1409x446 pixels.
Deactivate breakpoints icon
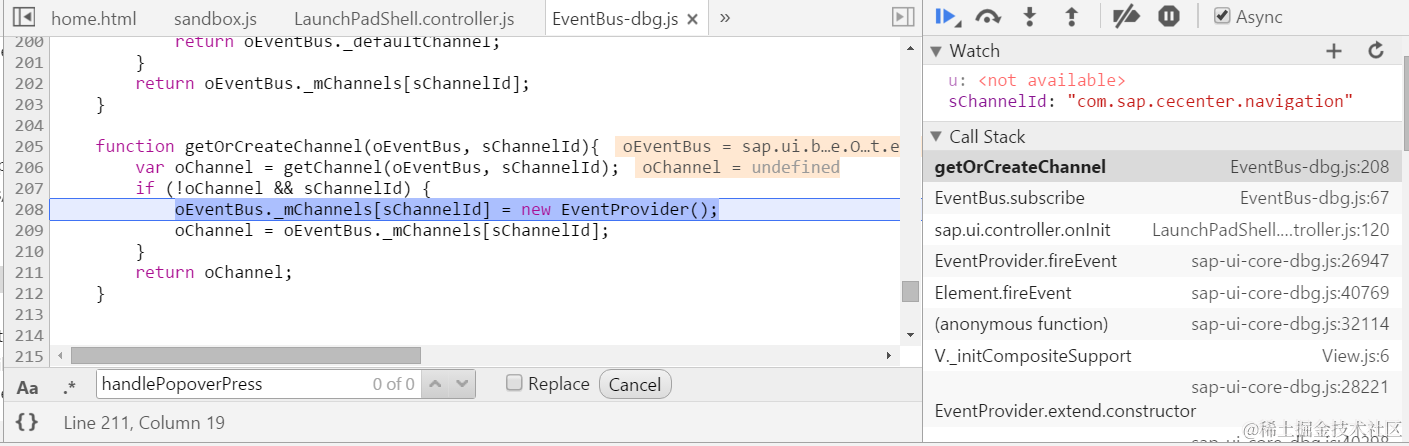[x=1126, y=16]
